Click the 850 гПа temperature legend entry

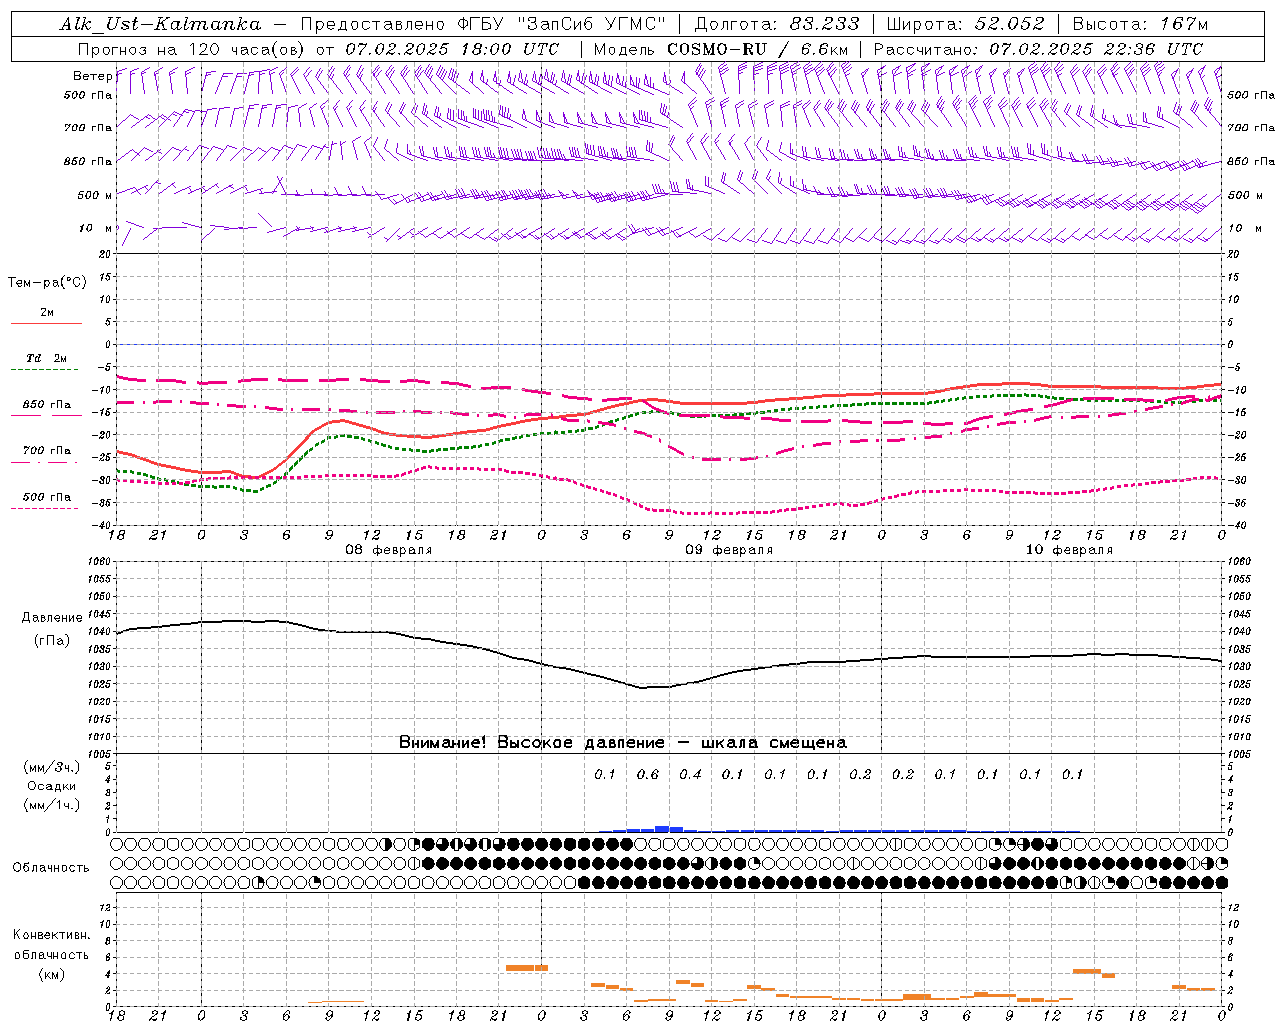47,405
